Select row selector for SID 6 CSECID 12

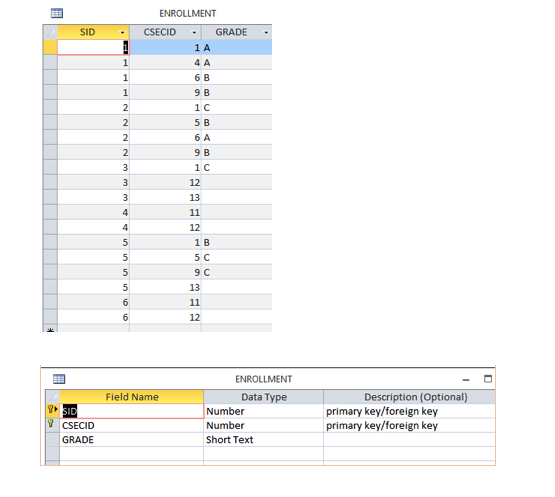(50, 318)
